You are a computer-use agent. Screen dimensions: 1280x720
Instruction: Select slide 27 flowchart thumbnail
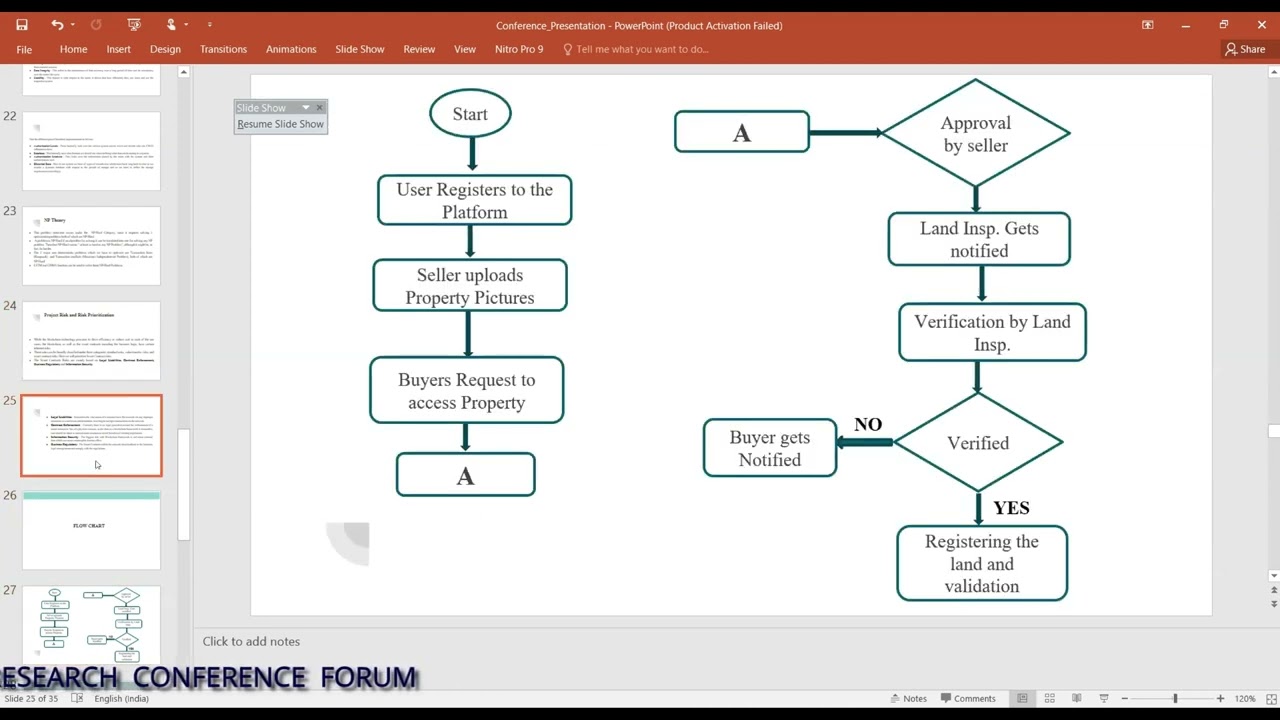point(91,624)
